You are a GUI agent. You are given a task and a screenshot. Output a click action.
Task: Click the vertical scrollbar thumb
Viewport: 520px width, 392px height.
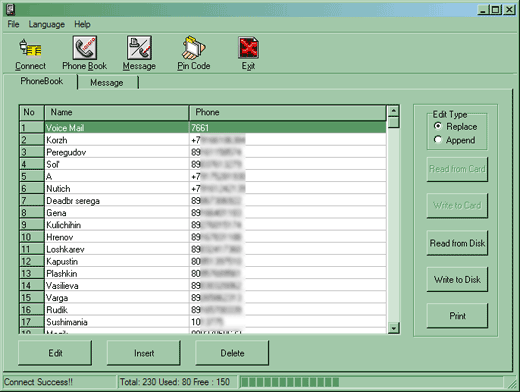[394, 122]
